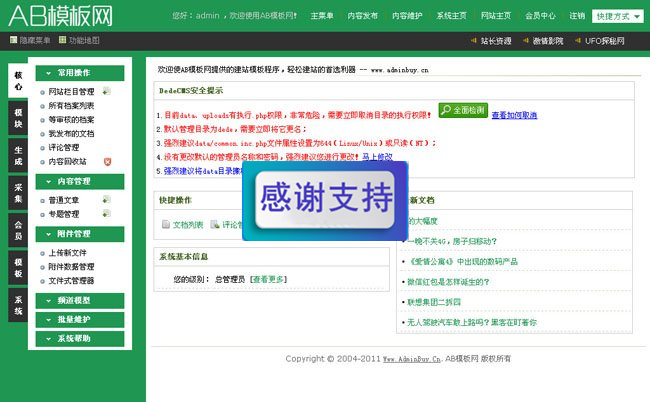Screen dimensions: 650x402
Task: Click the 查看更多 link
Action: point(269,279)
